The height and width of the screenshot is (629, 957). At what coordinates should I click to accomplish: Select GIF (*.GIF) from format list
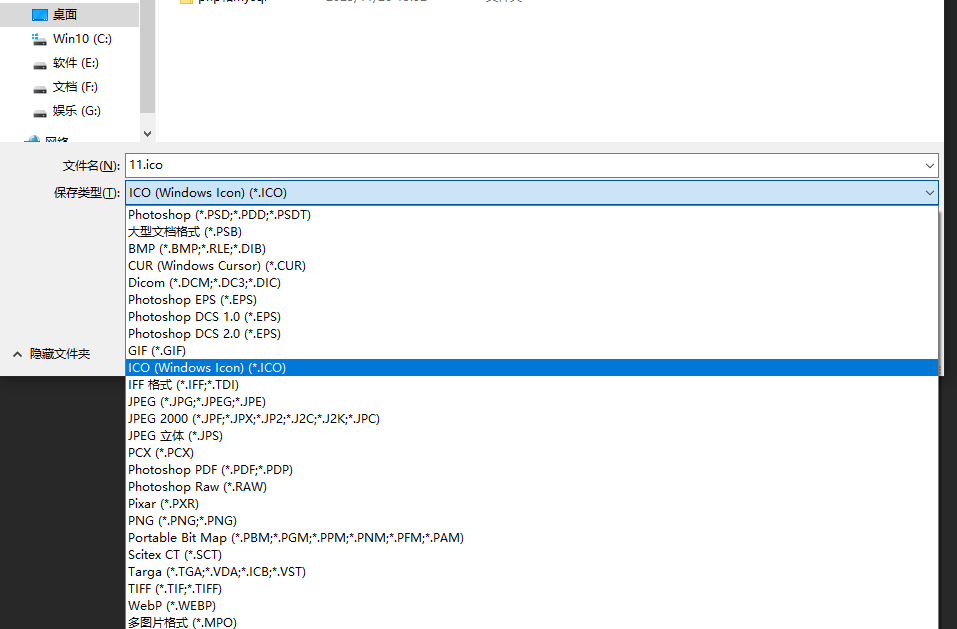[157, 350]
